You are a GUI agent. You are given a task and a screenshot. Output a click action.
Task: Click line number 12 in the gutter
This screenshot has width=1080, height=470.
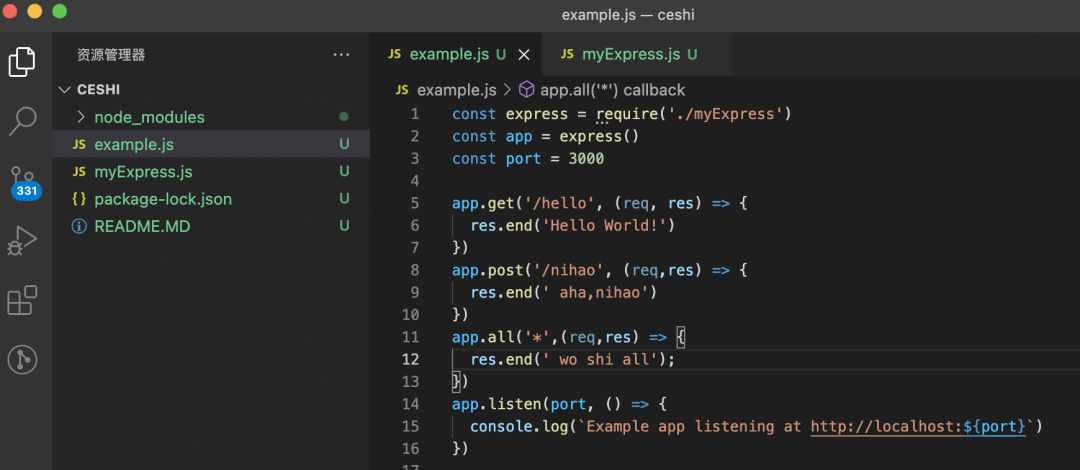410,359
